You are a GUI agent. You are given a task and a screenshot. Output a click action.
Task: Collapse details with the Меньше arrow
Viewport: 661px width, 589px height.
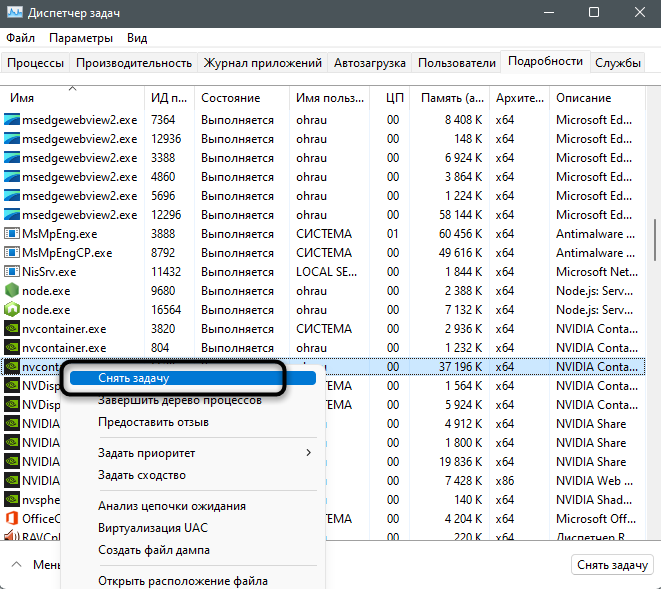point(16,564)
